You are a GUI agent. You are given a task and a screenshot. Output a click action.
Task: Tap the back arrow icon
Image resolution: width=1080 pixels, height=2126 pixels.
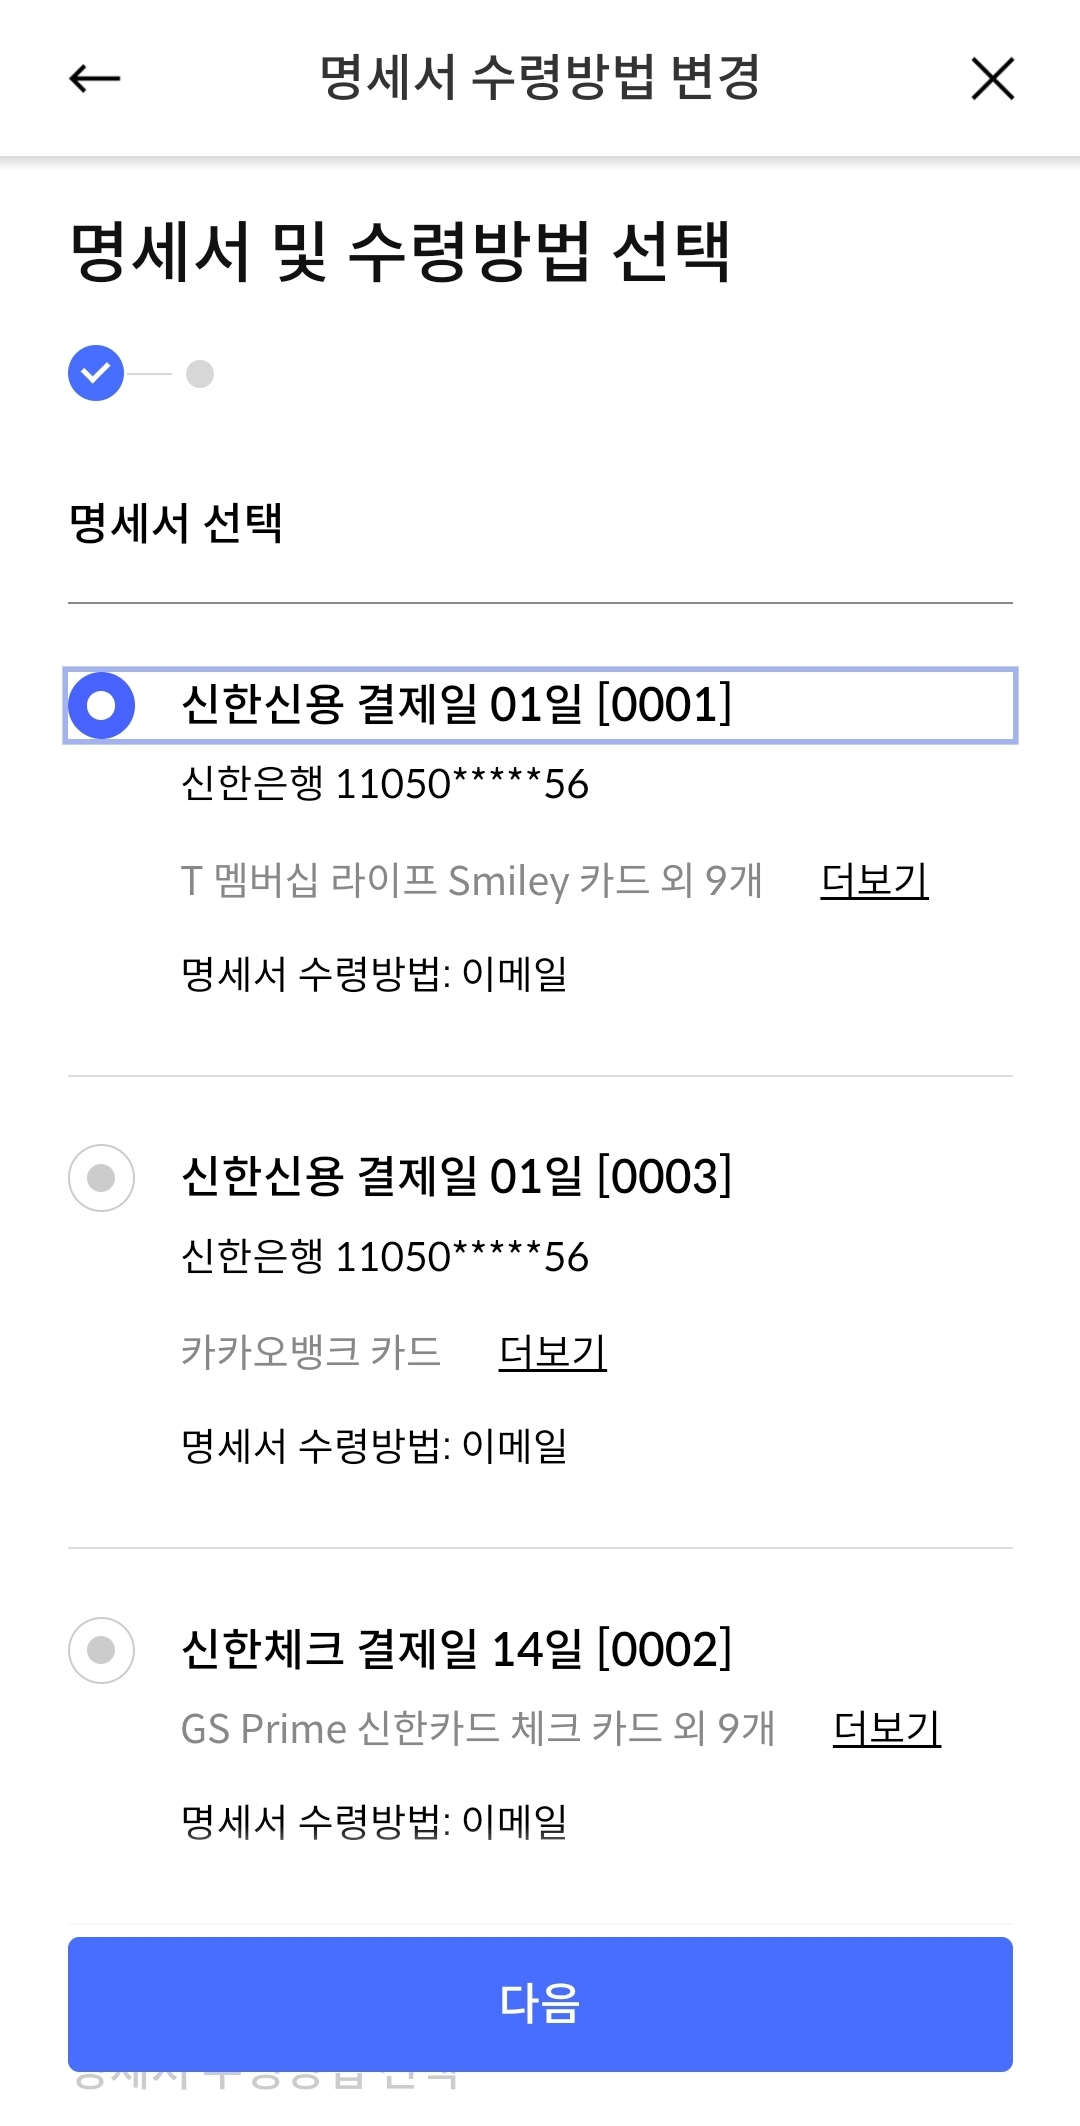click(x=95, y=78)
